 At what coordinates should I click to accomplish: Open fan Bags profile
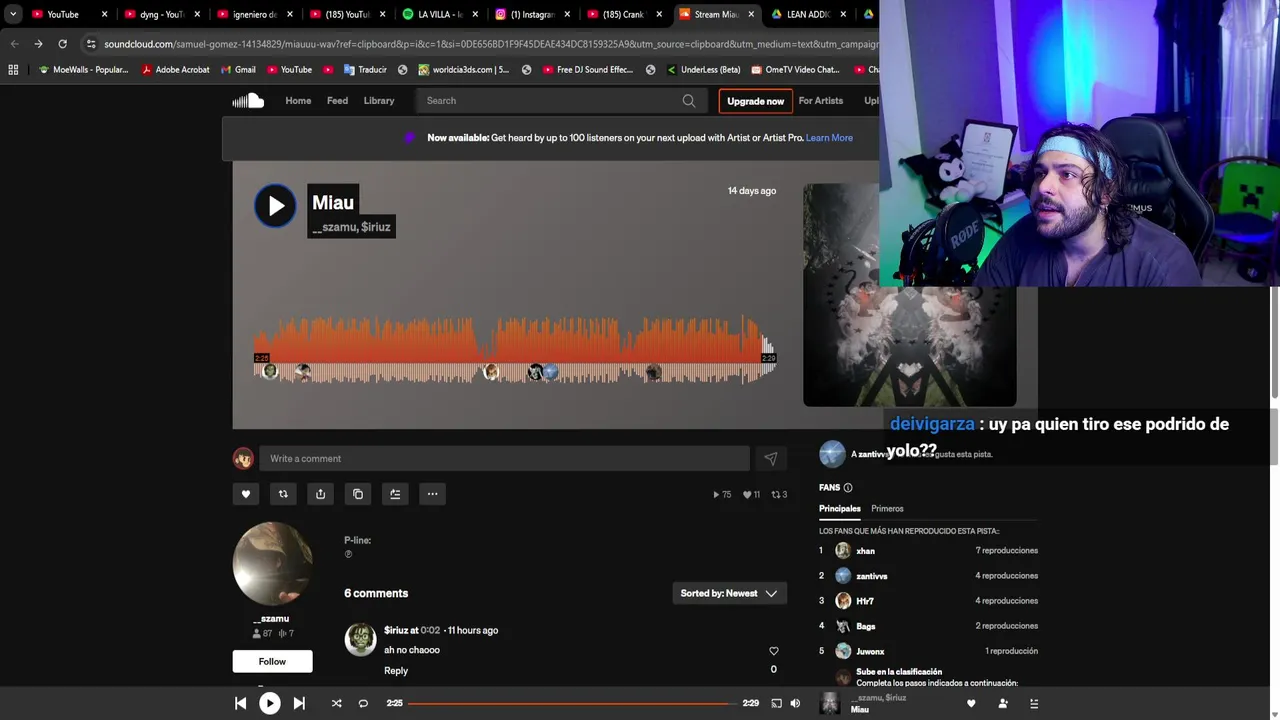(865, 626)
